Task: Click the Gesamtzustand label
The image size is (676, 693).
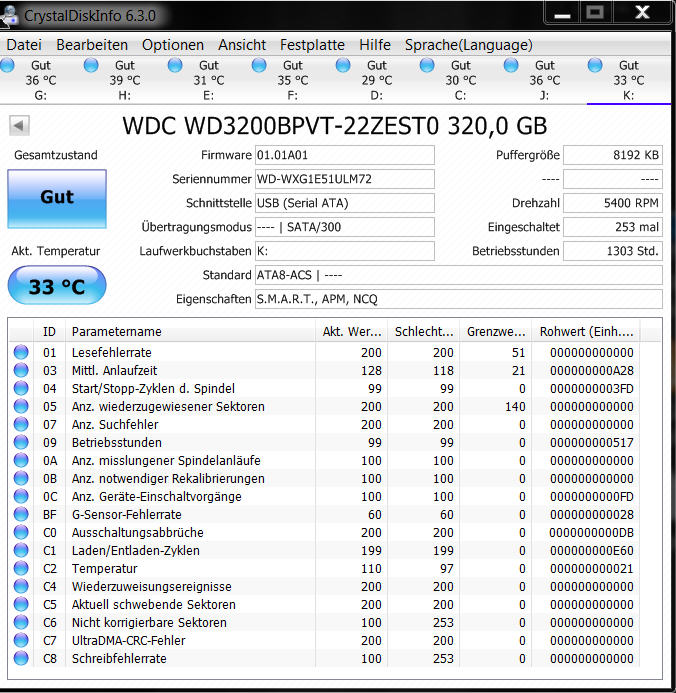Action: 56,155
